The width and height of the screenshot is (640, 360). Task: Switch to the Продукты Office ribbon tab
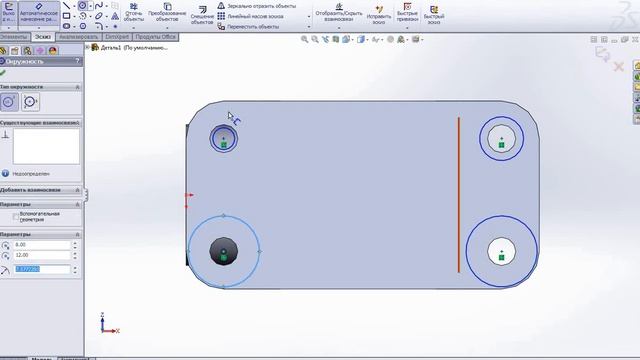(x=156, y=37)
